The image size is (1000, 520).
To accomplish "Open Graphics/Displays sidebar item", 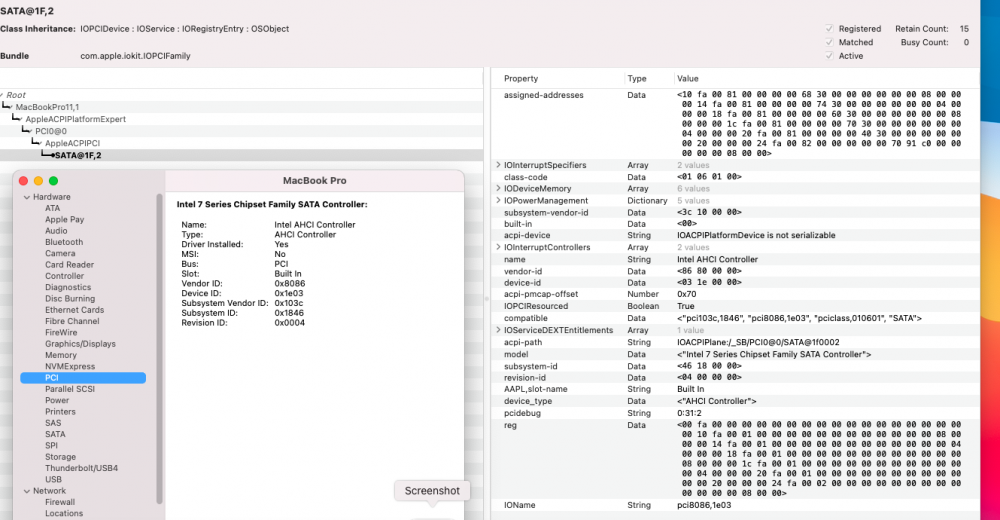I will point(80,344).
